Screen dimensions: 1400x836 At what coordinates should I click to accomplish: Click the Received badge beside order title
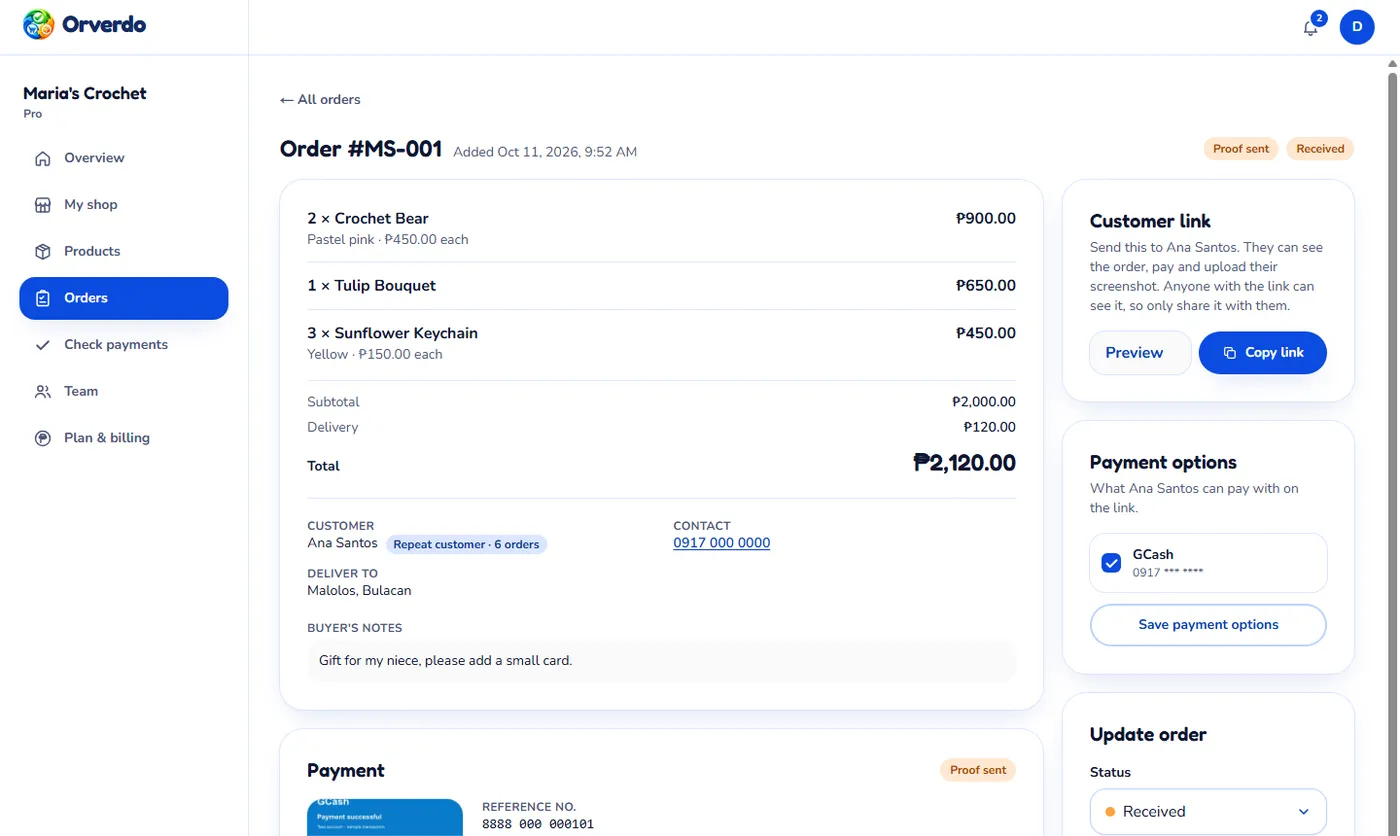point(1320,149)
